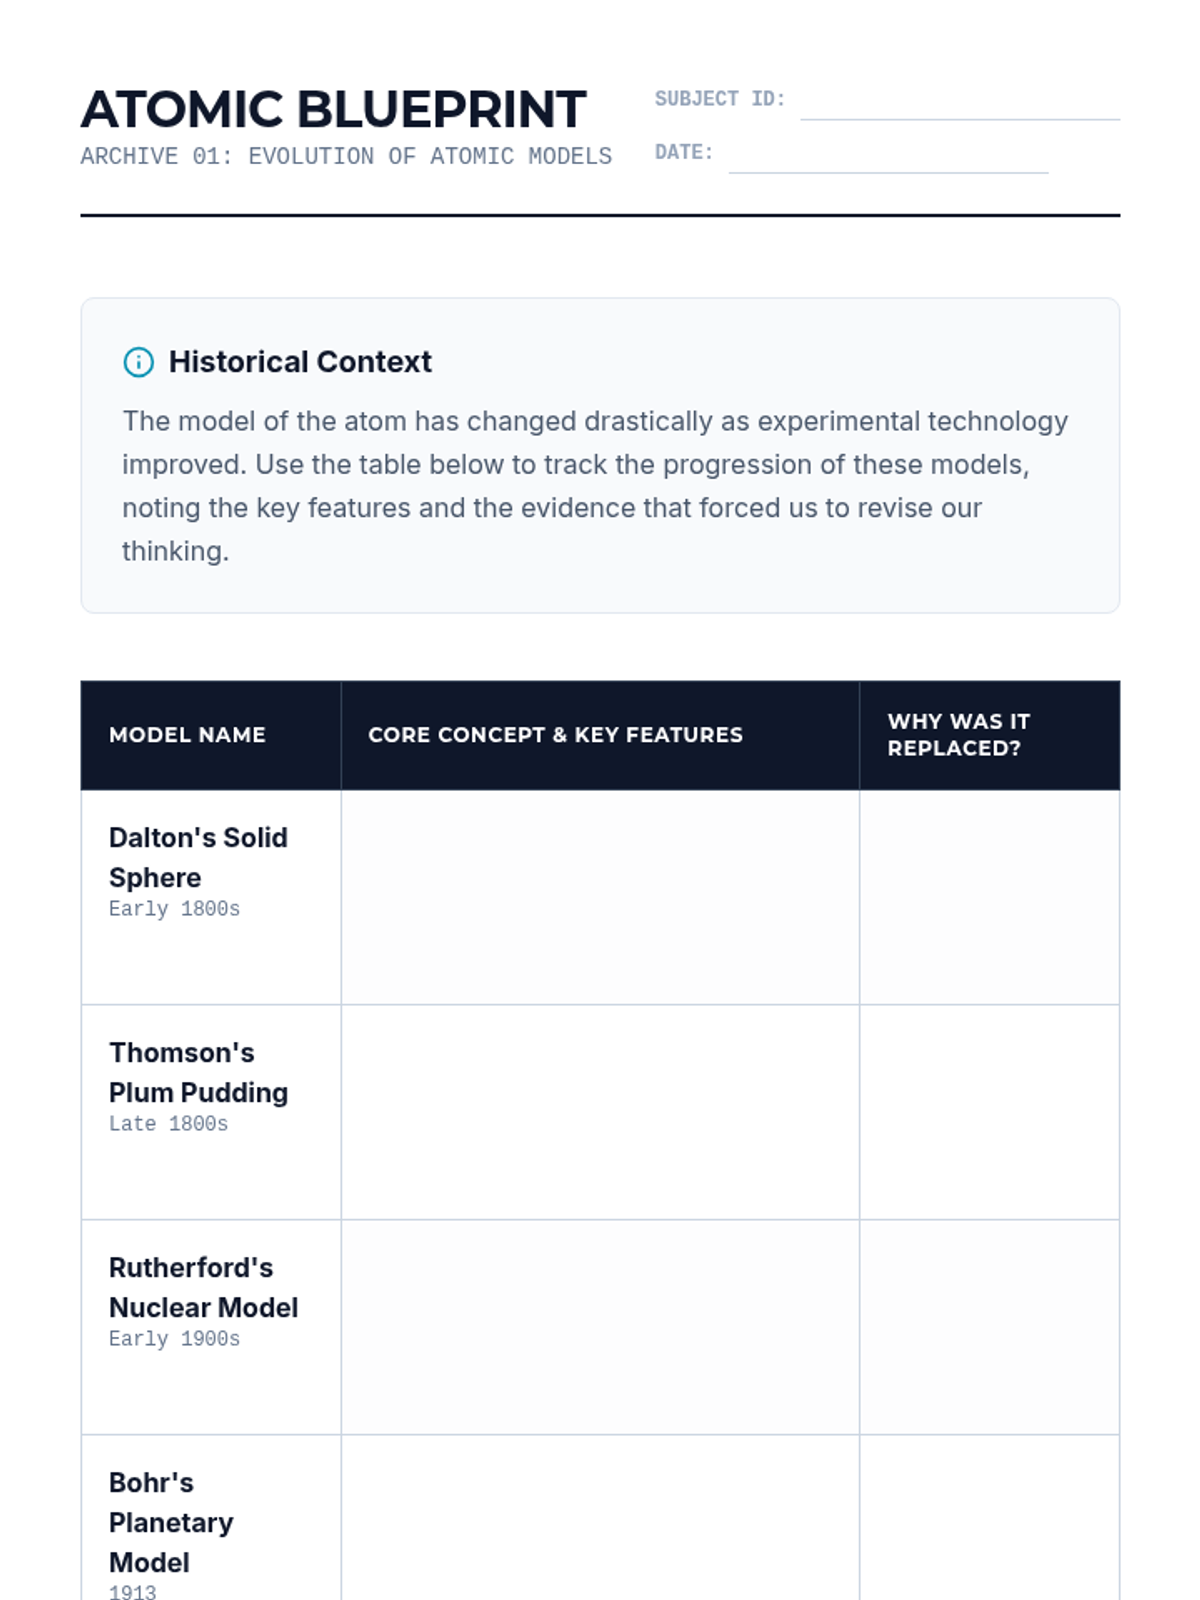Click Dalton's why replaced answer cell
Viewport: 1200px width, 1600px height.
tap(990, 897)
